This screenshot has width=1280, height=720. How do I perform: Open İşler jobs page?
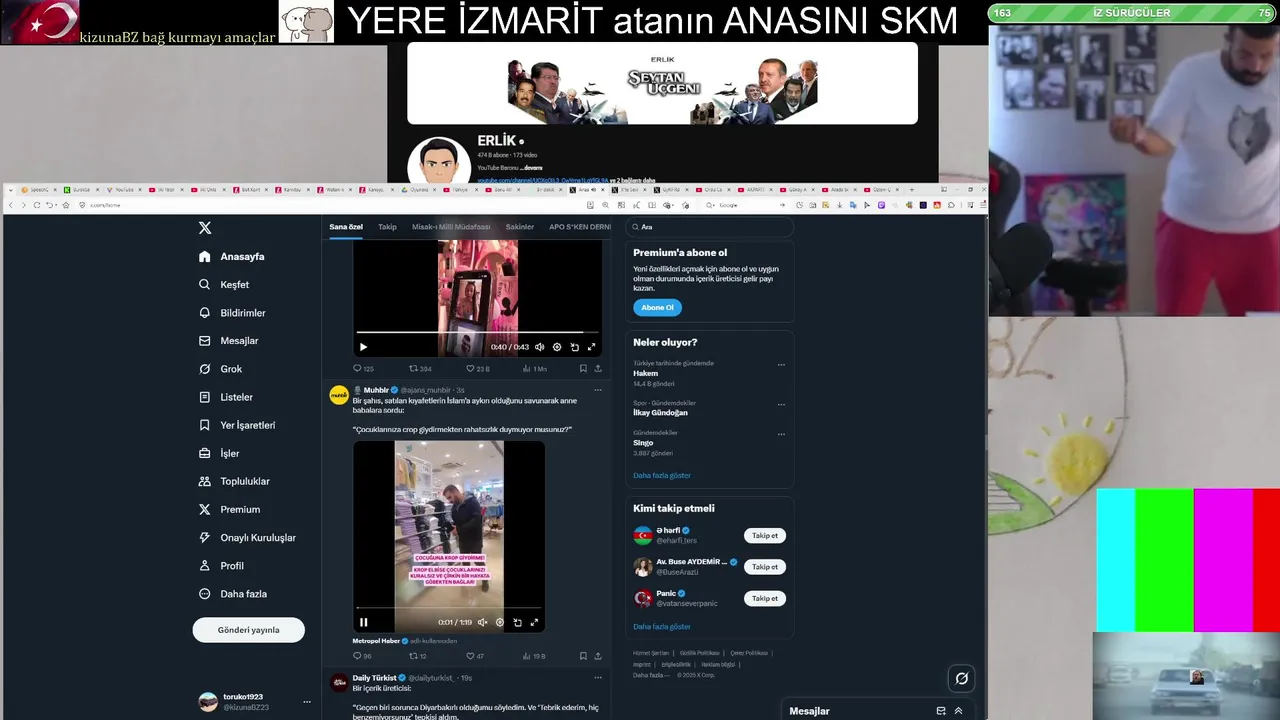click(x=219, y=453)
